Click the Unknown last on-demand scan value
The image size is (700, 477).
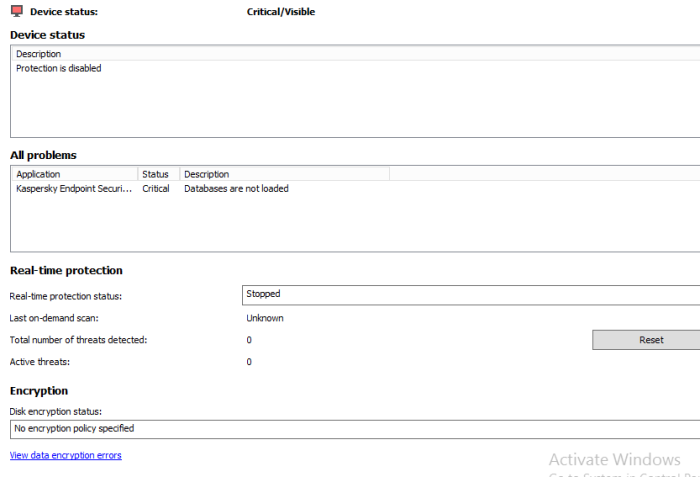pyautogui.click(x=265, y=318)
